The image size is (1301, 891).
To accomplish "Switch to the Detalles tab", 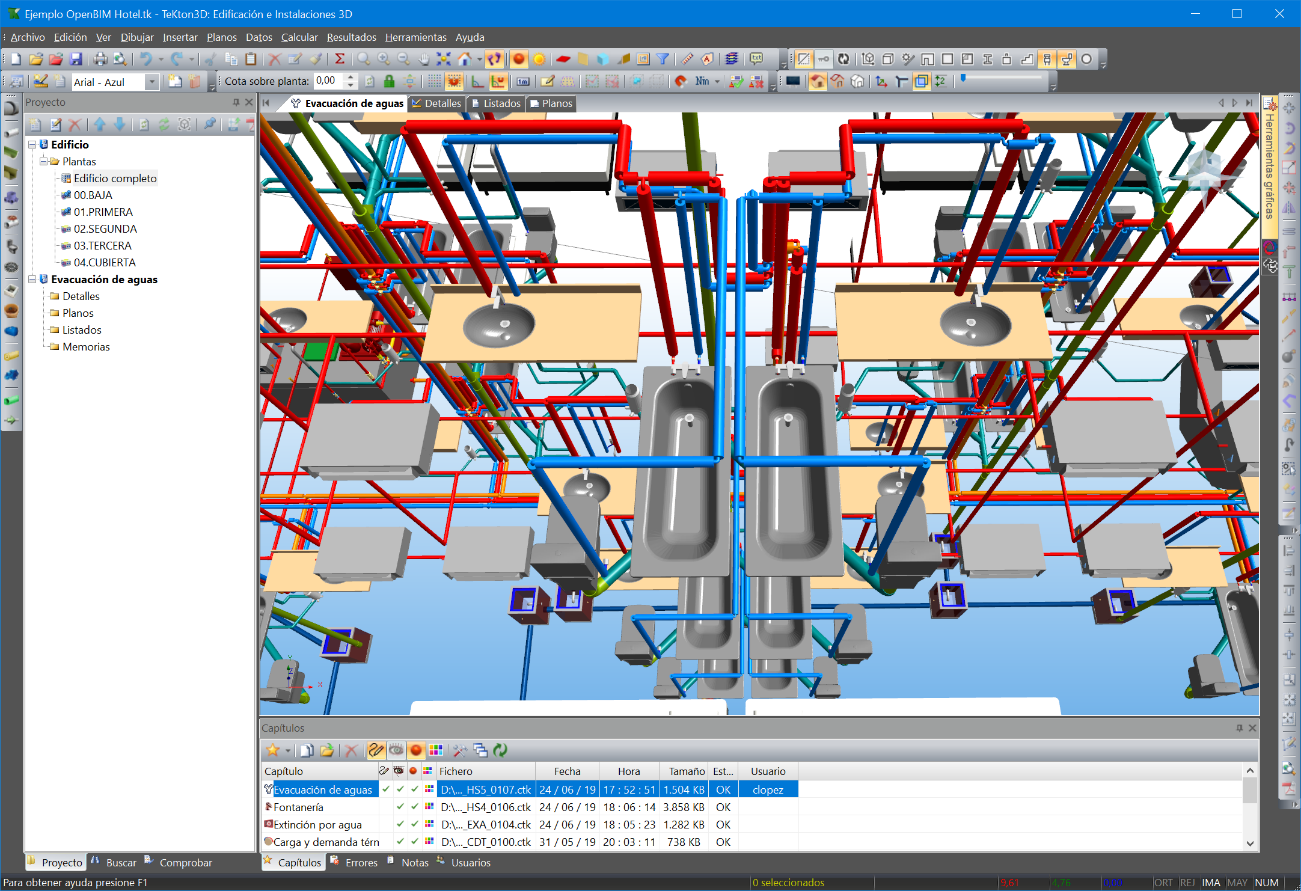I will 436,103.
